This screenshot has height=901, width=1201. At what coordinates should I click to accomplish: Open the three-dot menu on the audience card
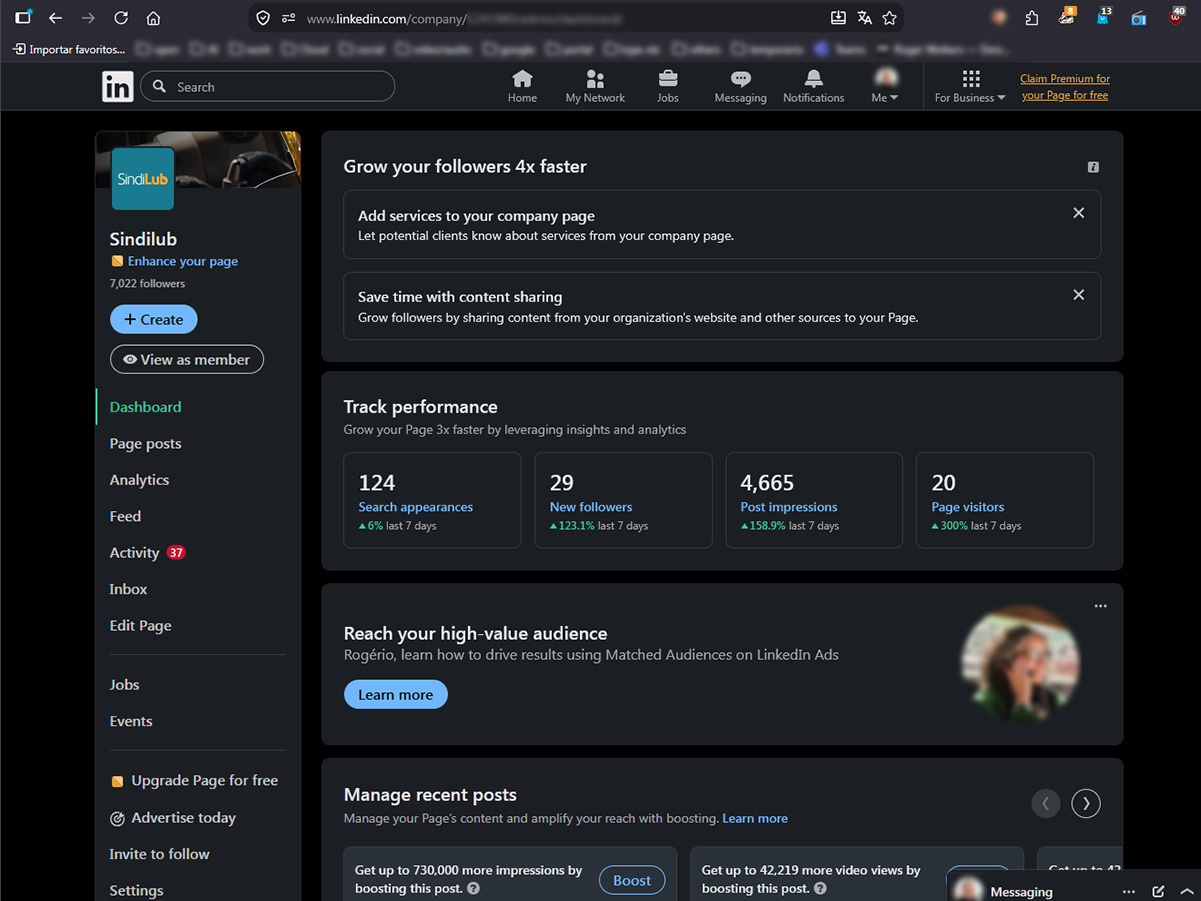1100,606
